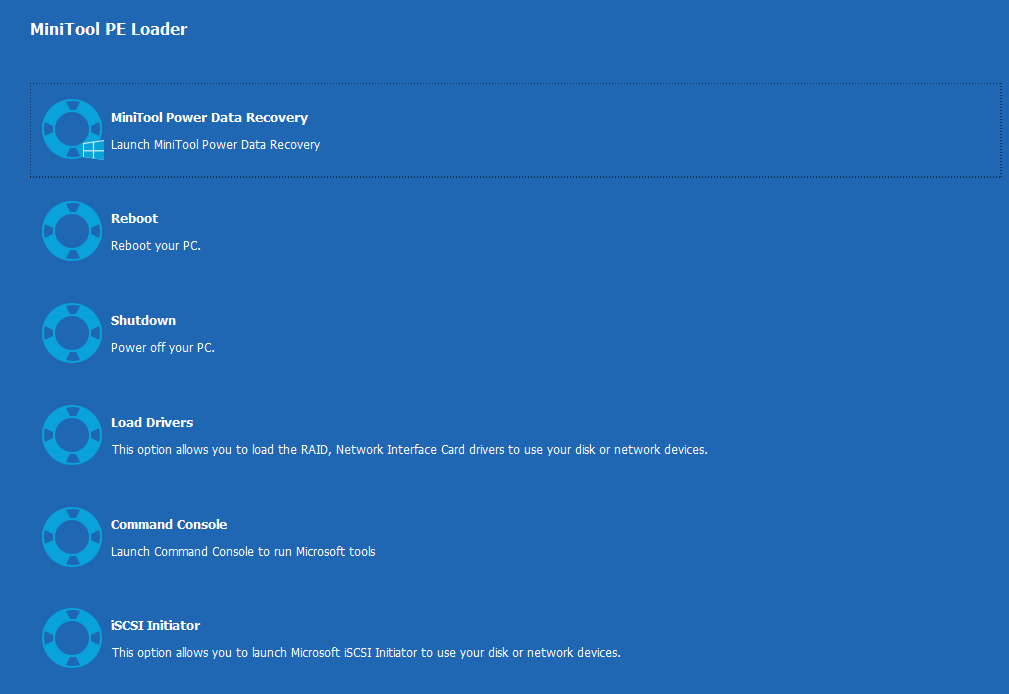Image resolution: width=1009 pixels, height=694 pixels.
Task: Click 'Launch Command Console to run Microsoft tools'
Action: (x=243, y=552)
